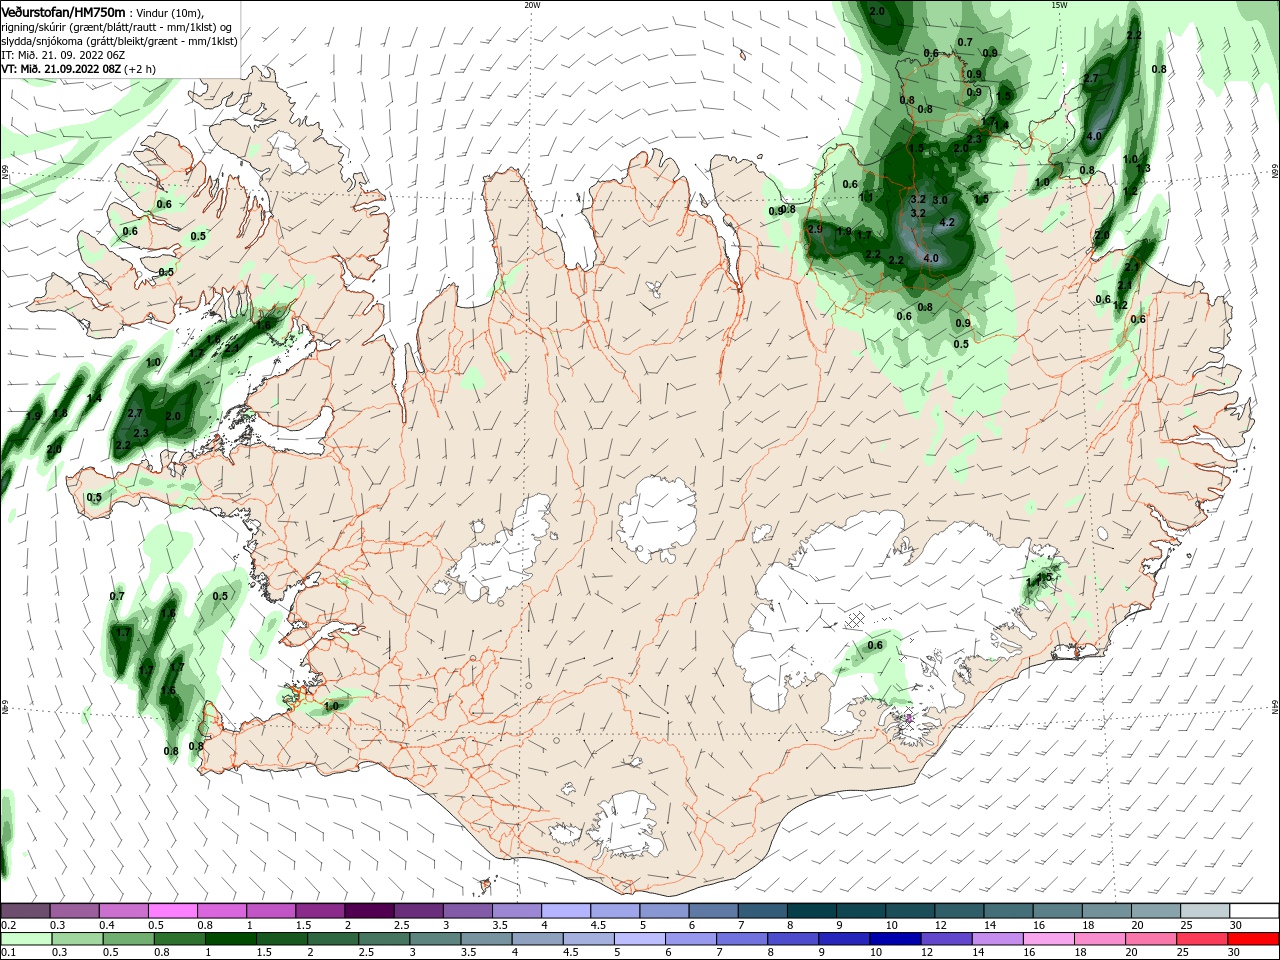This screenshot has height=960, width=1280.
Task: Select white snow-scale swatch at 30
Action: (1253, 911)
